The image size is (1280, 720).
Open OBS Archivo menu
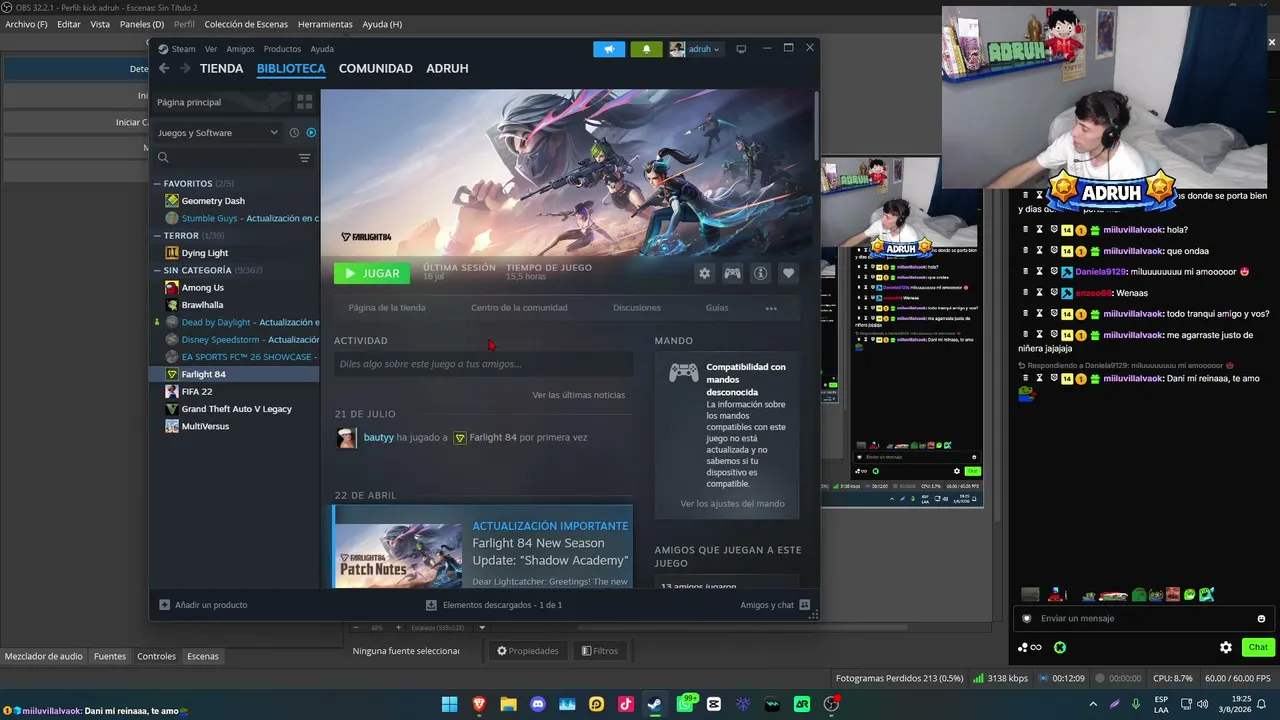tap(26, 24)
